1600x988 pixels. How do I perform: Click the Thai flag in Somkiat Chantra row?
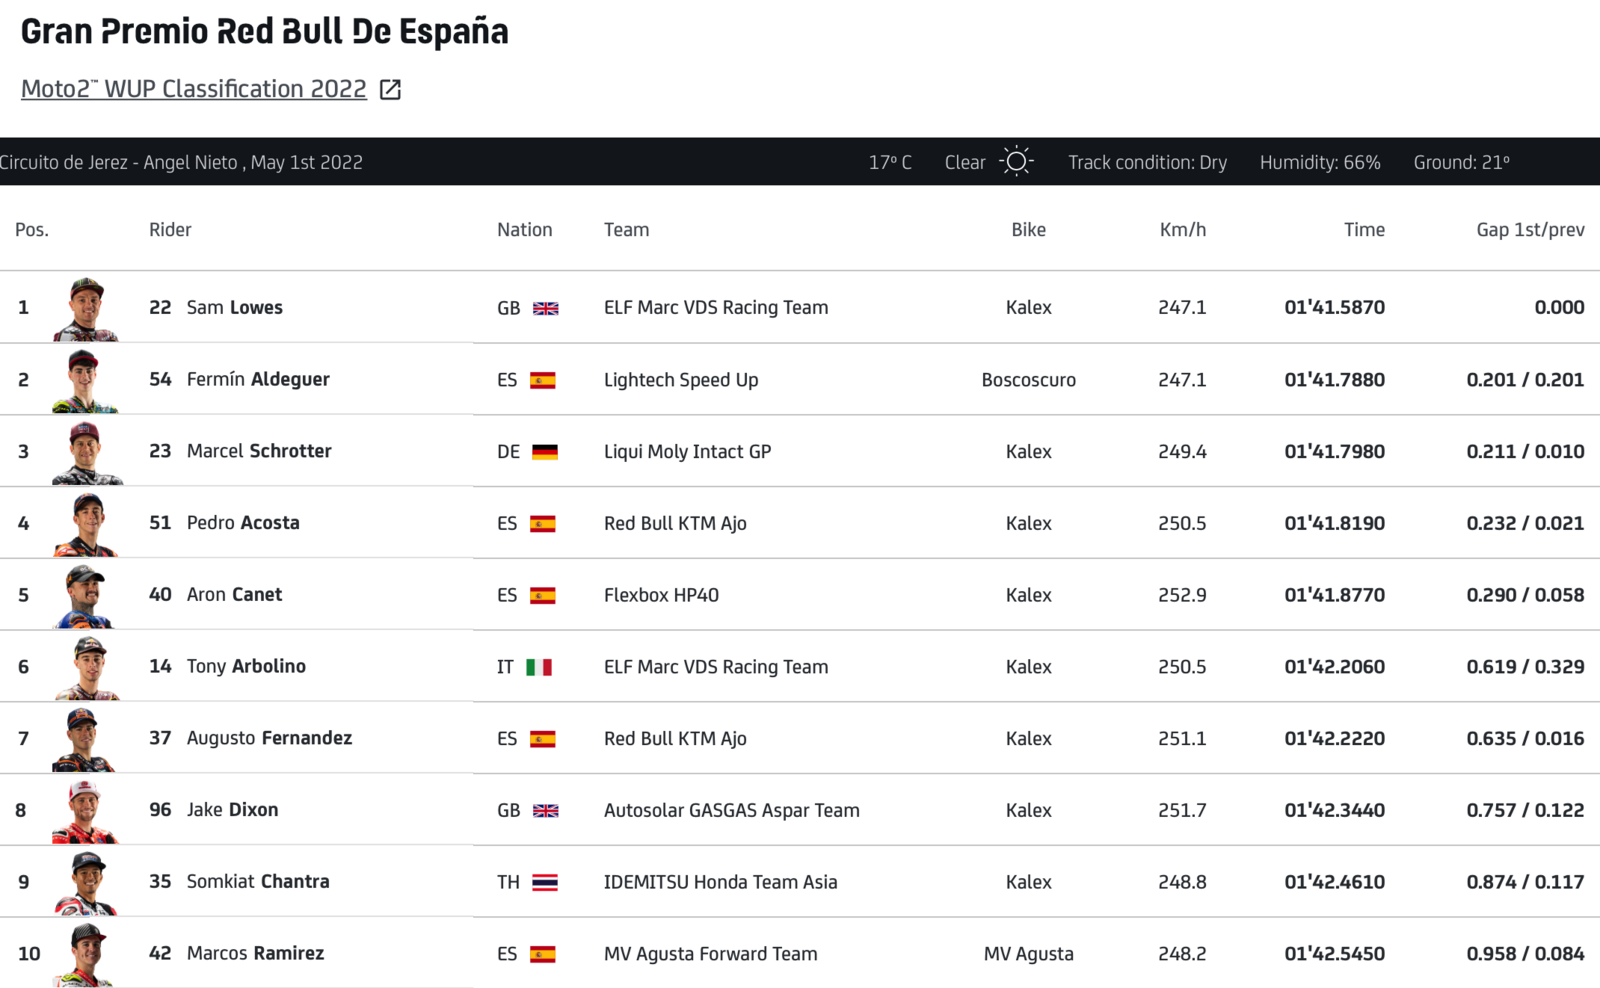[545, 883]
